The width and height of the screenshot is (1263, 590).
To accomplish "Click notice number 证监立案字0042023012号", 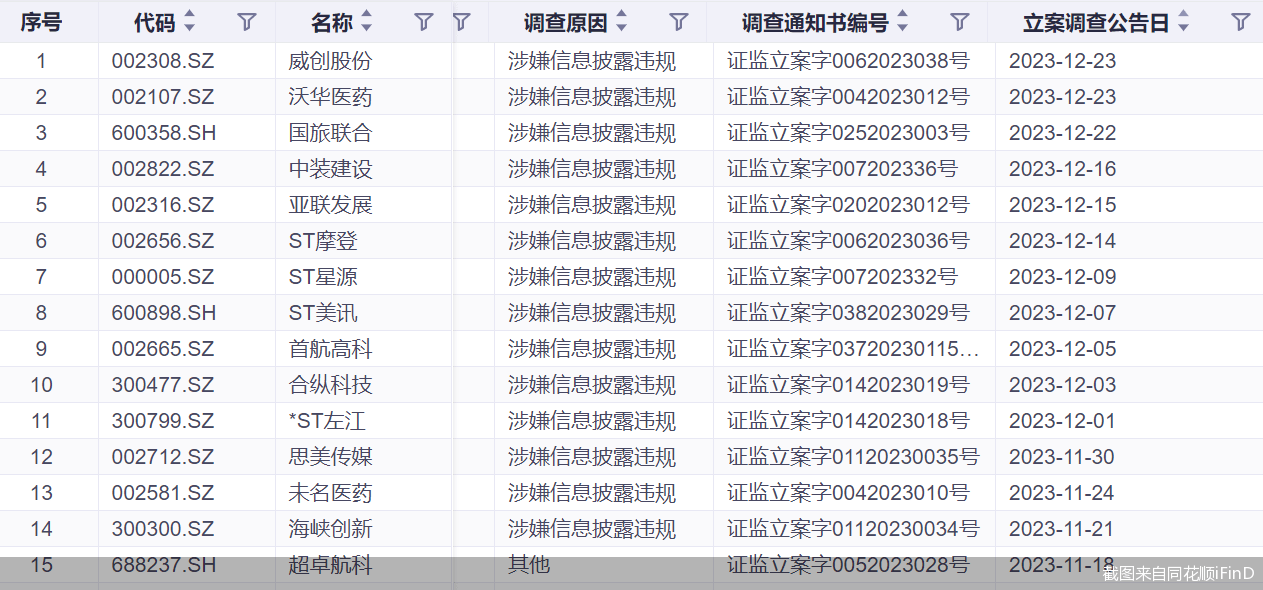I will coord(848,97).
